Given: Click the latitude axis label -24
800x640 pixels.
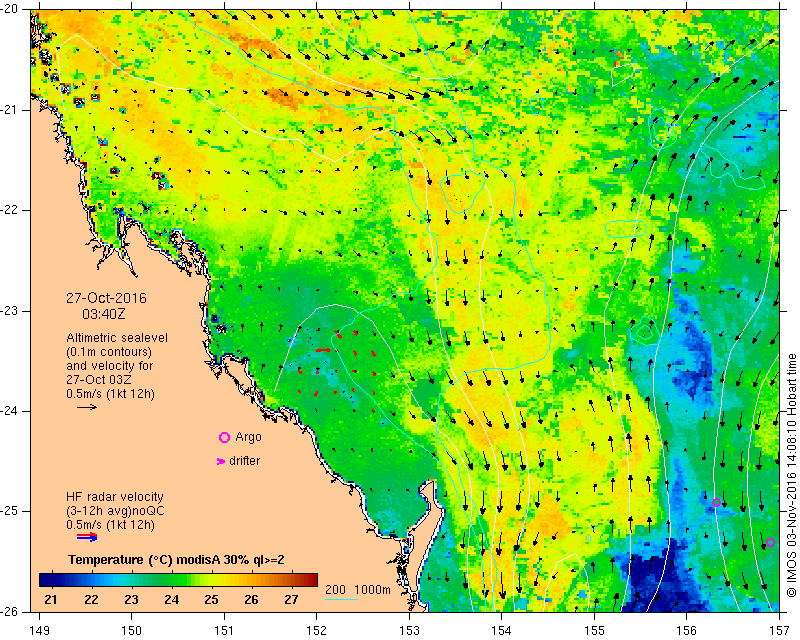Looking at the screenshot, I should coord(10,411).
